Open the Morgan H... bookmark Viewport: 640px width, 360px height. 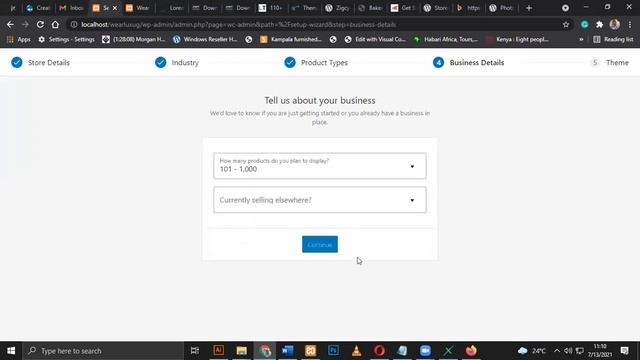point(133,39)
